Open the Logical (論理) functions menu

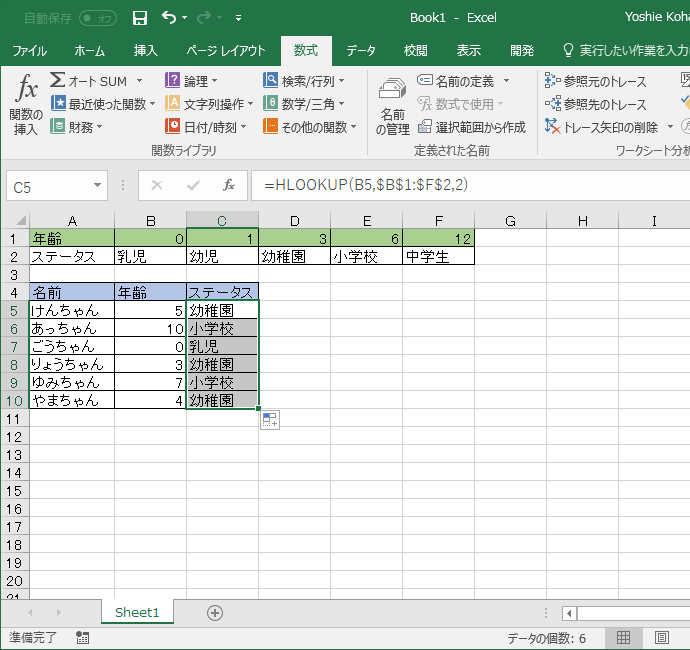pos(191,81)
